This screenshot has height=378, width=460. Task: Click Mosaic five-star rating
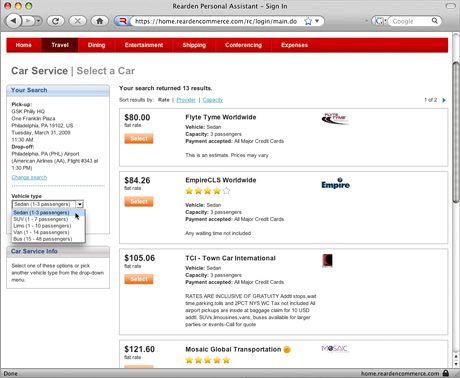(x=208, y=360)
